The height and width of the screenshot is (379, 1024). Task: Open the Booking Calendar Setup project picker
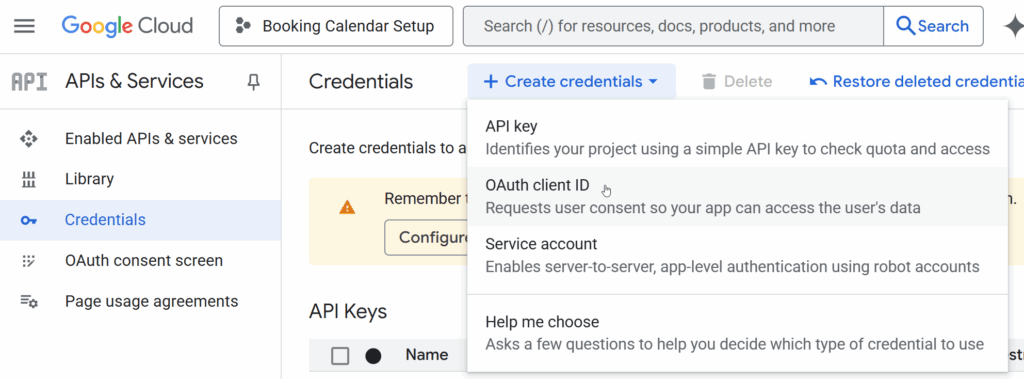point(336,26)
